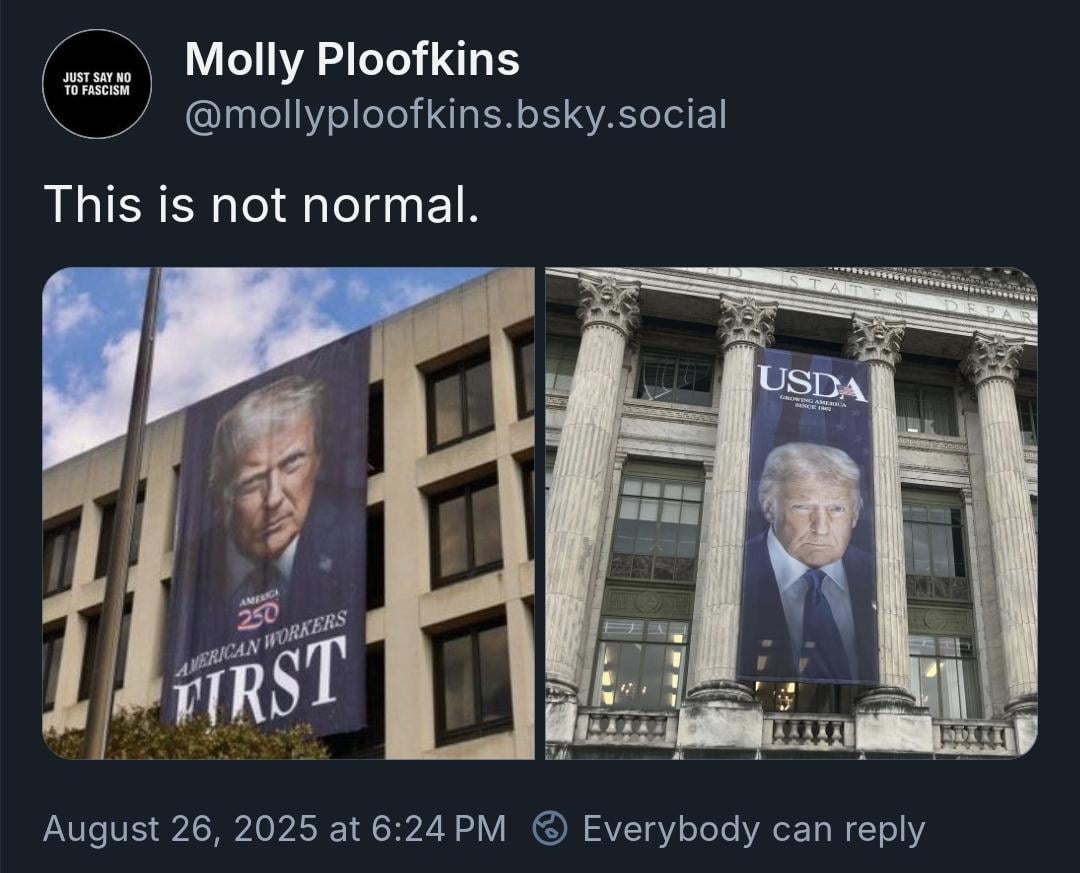Click the reply-settings globe icon
The width and height of the screenshot is (1080, 873).
click(x=550, y=828)
